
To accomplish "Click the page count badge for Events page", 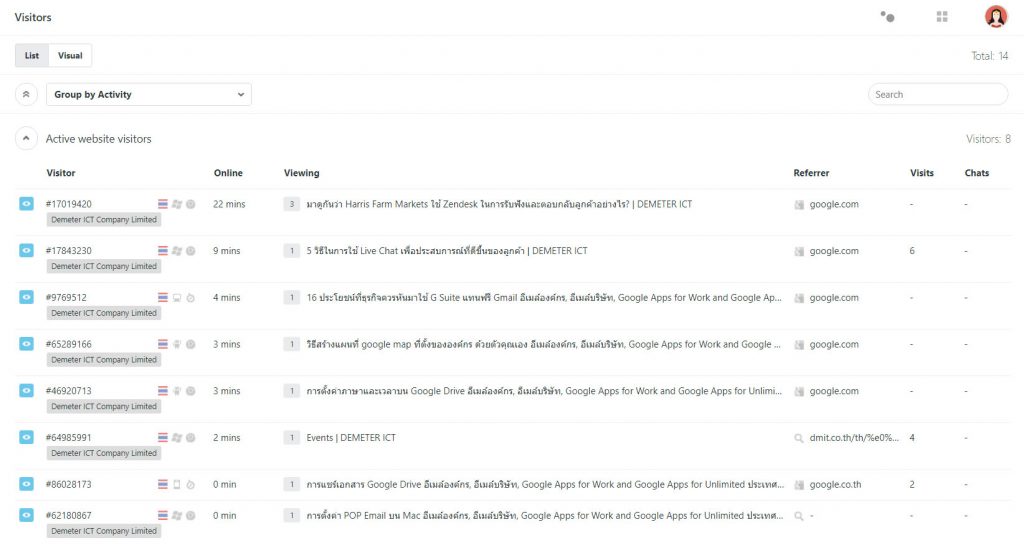I will (x=292, y=438).
